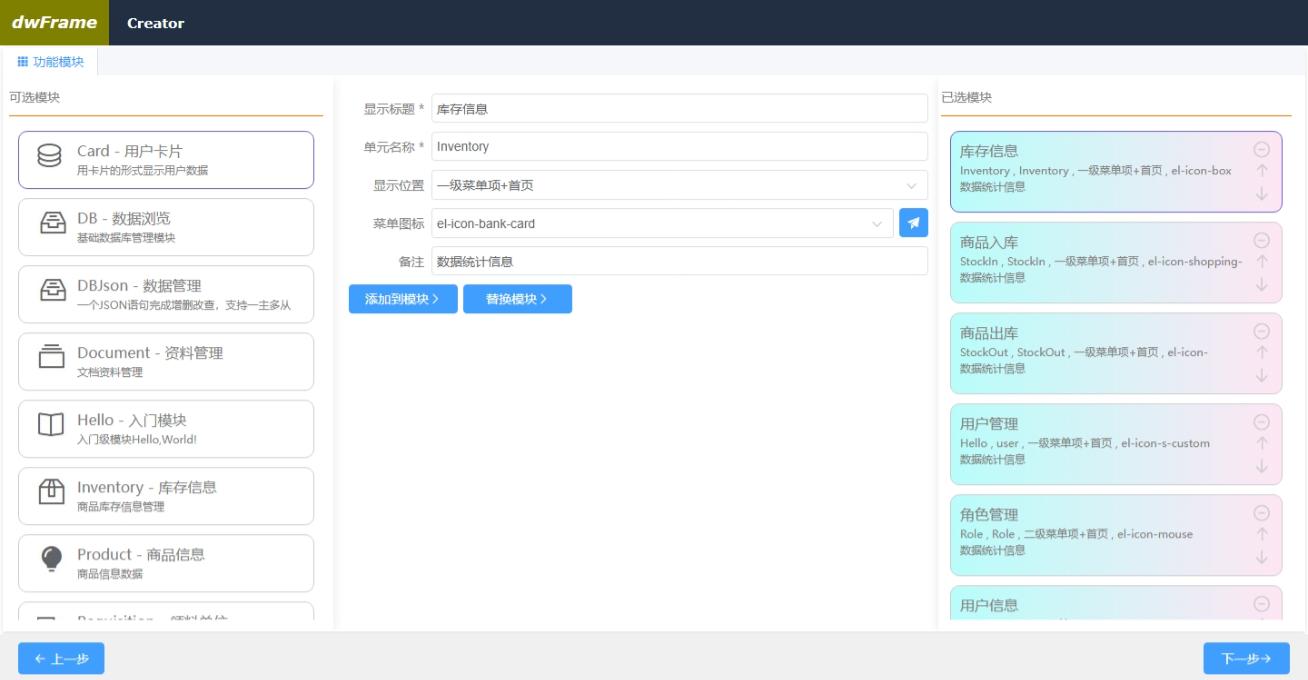Click the blue send icon beside 菜单图标
The width and height of the screenshot is (1308, 680).
[x=913, y=224]
